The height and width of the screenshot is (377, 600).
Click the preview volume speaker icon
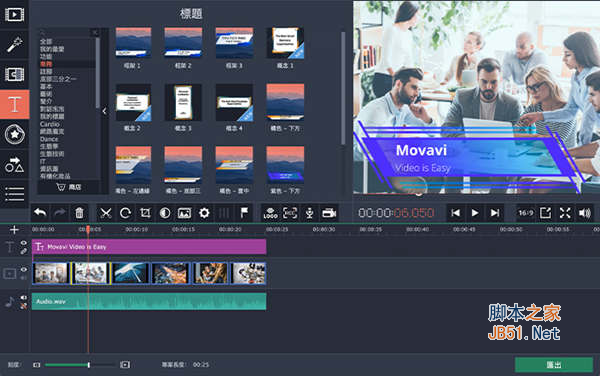pyautogui.click(x=585, y=213)
